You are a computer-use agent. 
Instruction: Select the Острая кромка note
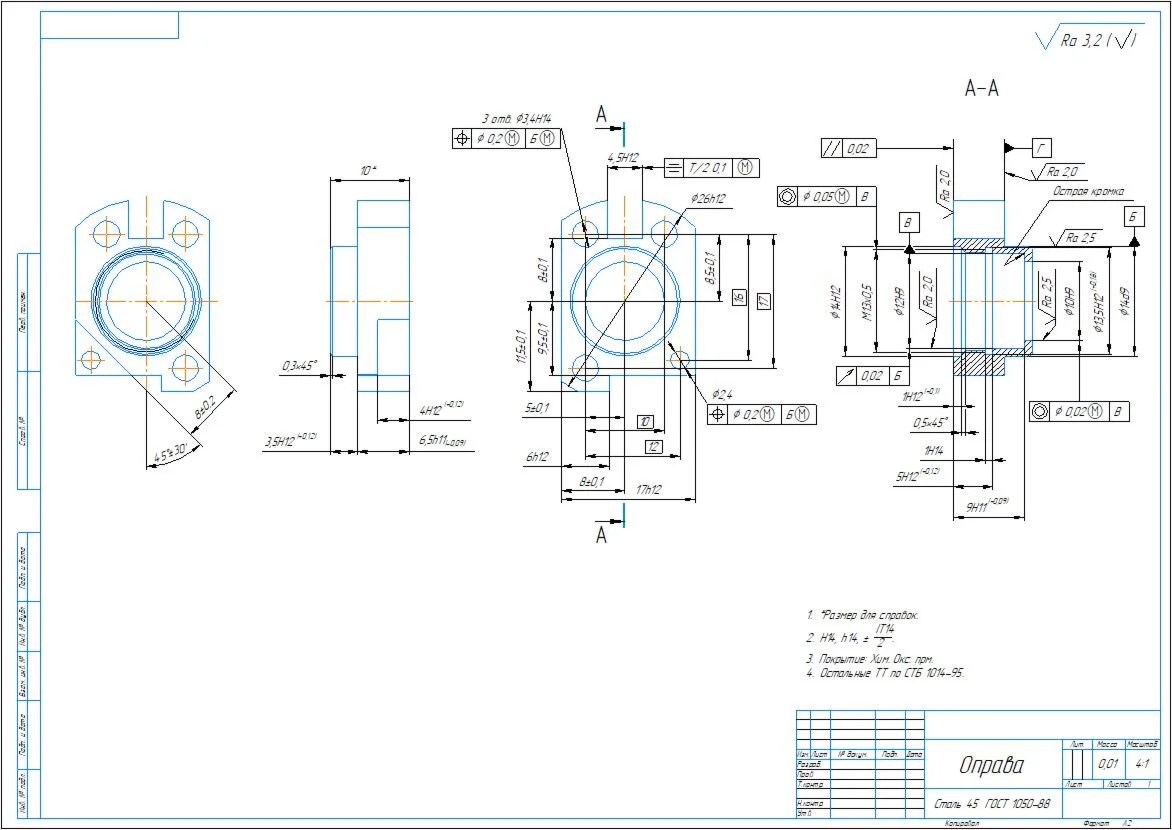[x=1088, y=191]
